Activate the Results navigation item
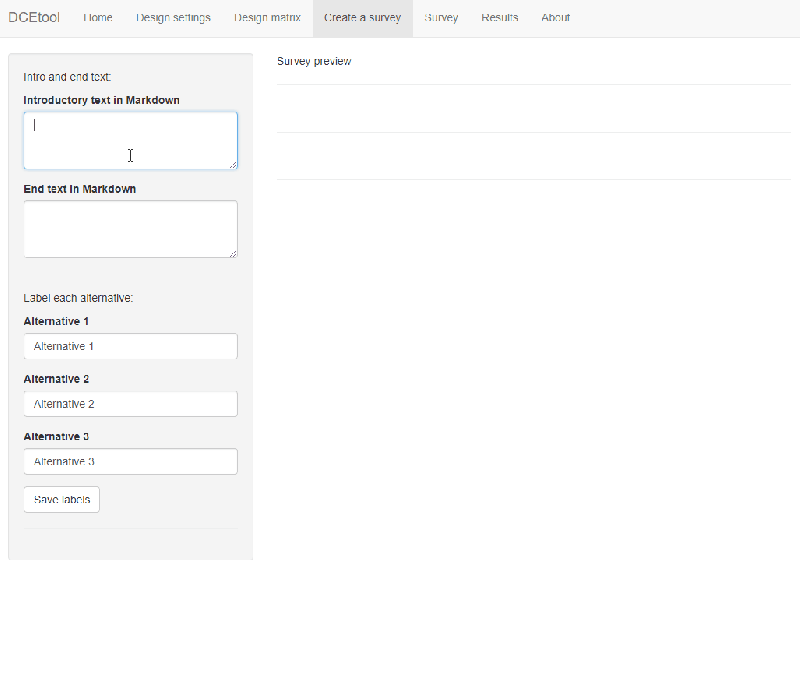800x687 pixels. (499, 17)
